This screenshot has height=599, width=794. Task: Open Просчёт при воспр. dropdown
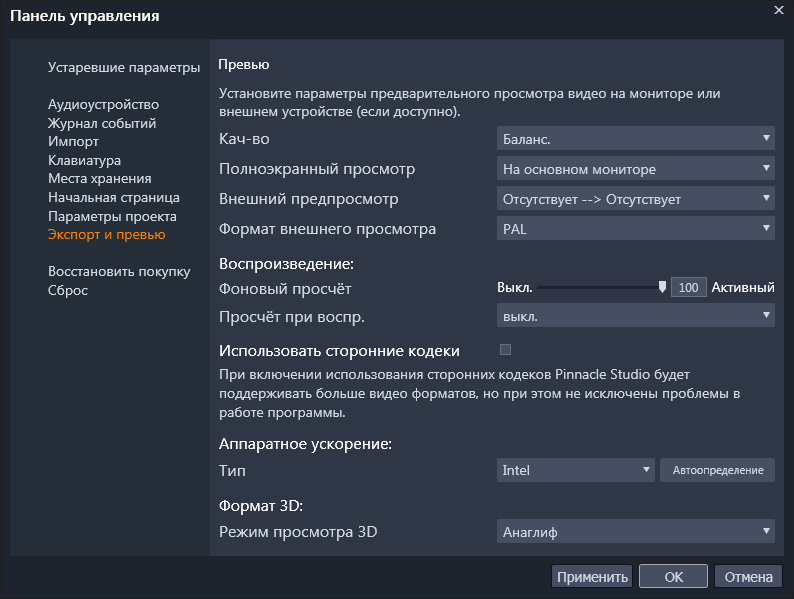(x=635, y=316)
